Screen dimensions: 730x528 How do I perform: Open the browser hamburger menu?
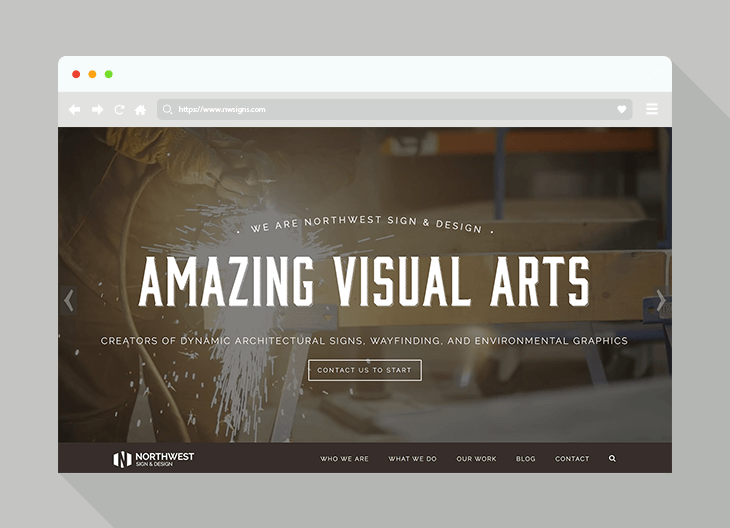point(652,109)
